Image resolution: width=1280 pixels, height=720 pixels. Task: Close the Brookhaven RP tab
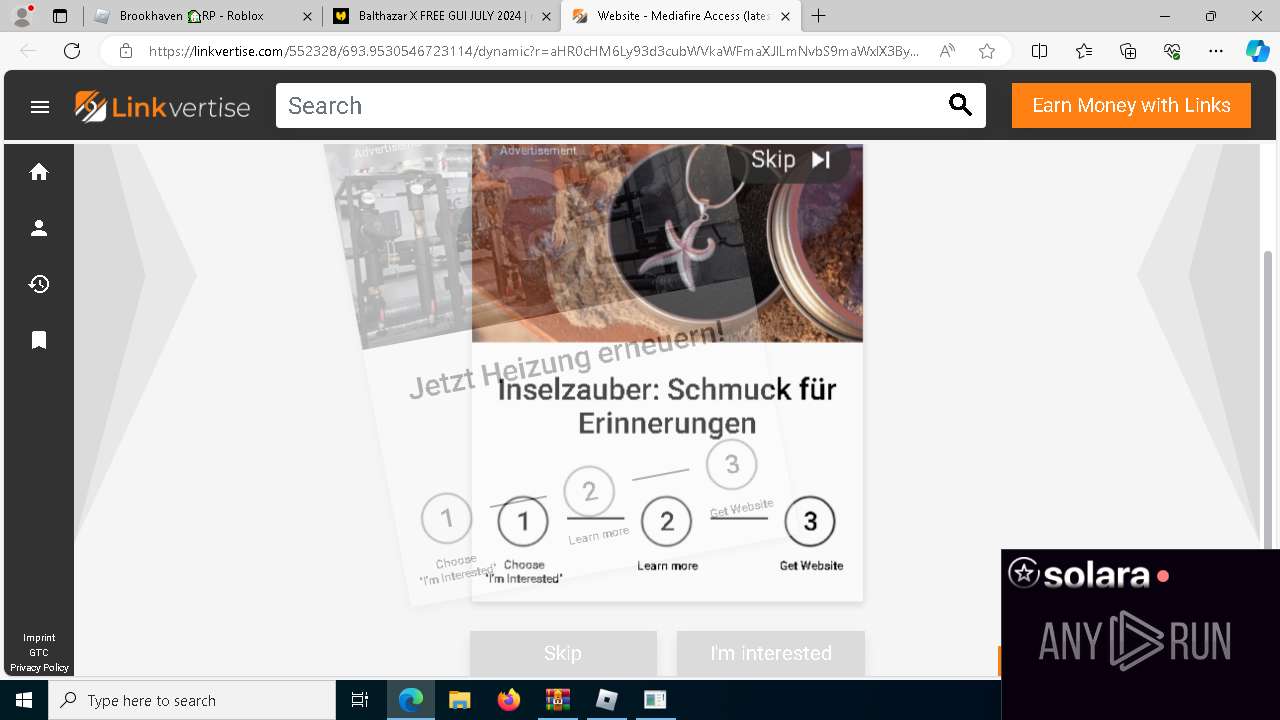[x=307, y=16]
